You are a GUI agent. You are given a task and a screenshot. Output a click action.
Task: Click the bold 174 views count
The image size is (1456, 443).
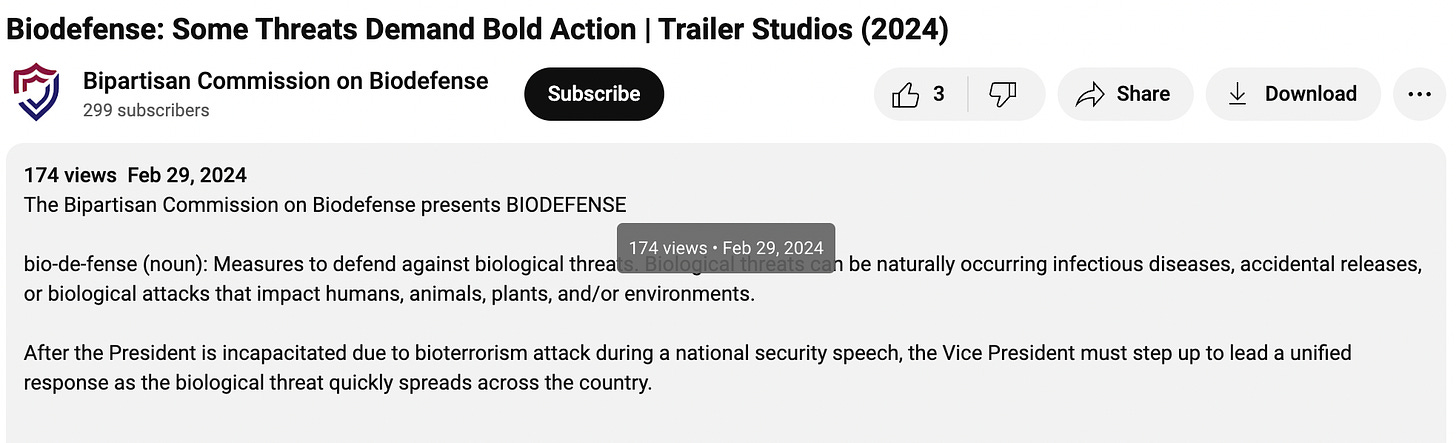click(x=70, y=175)
